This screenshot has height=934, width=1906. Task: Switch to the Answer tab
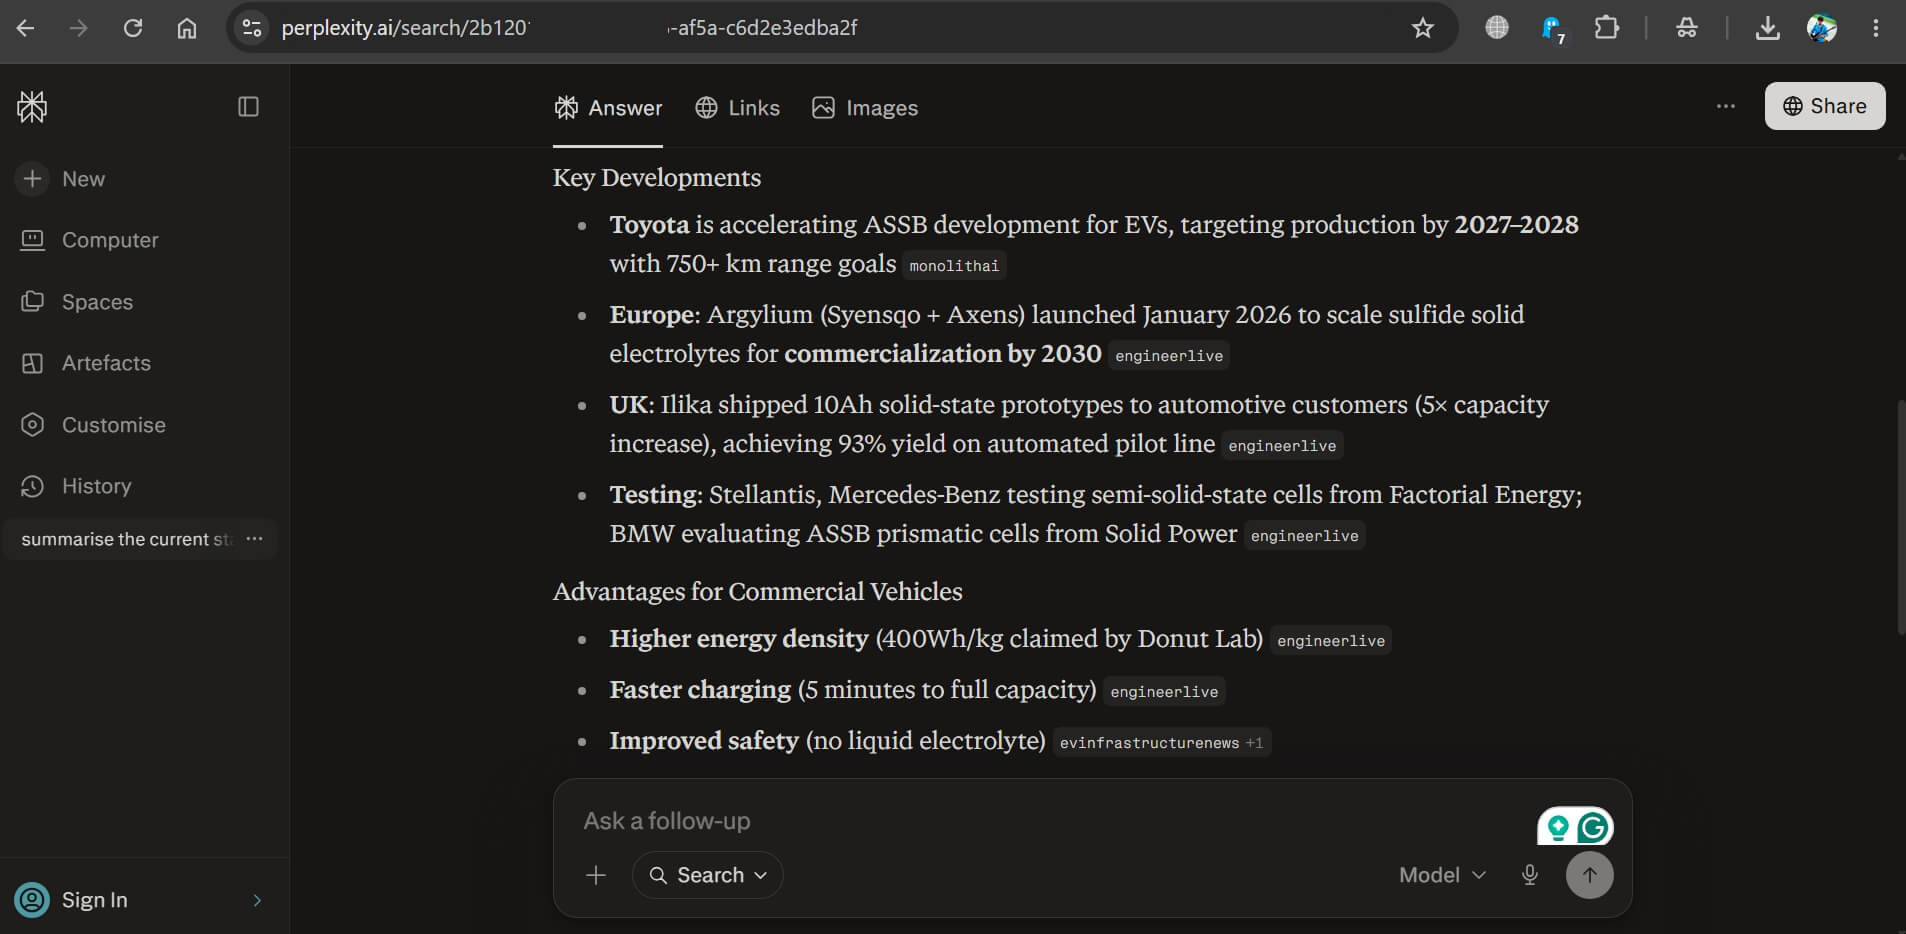(608, 108)
